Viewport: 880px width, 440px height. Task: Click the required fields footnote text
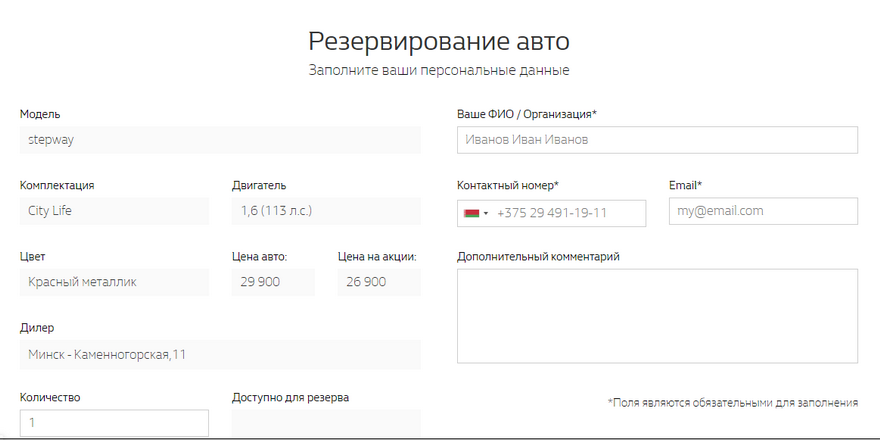click(x=732, y=402)
